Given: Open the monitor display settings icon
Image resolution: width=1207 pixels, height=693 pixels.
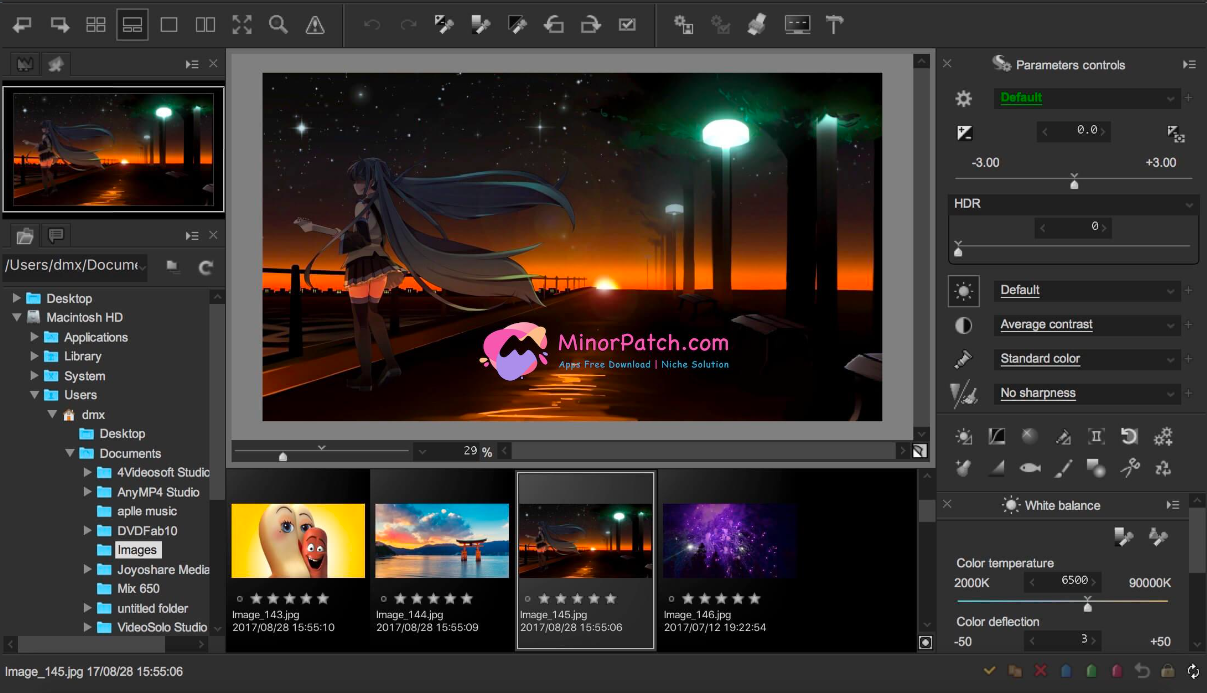Looking at the screenshot, I should tap(797, 25).
